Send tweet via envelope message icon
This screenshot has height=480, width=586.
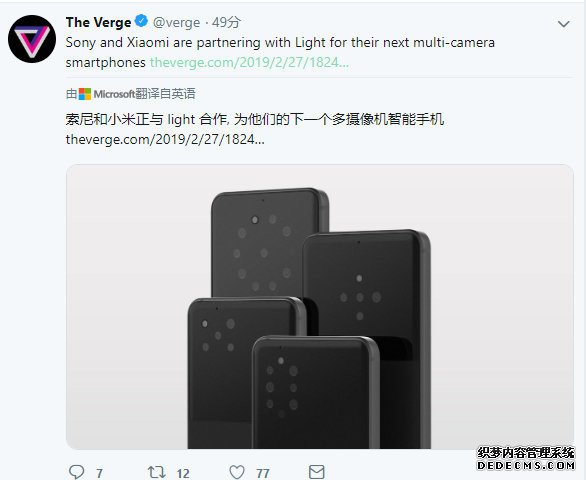317,472
